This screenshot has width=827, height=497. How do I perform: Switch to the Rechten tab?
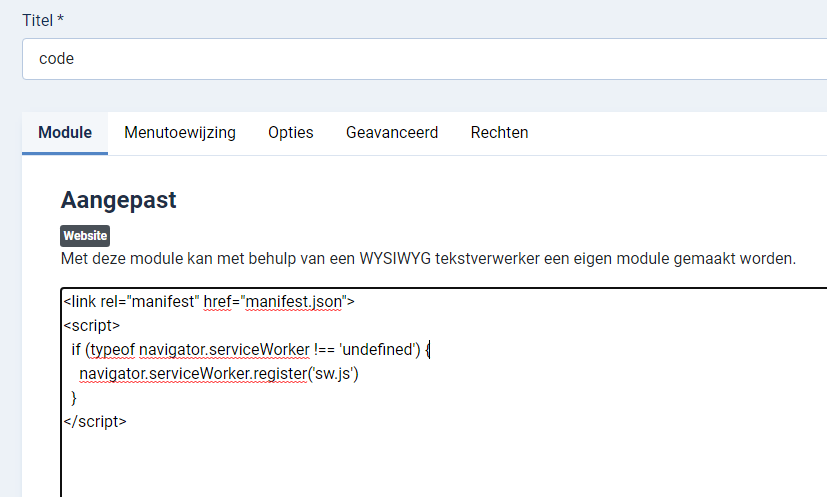pyautogui.click(x=499, y=132)
